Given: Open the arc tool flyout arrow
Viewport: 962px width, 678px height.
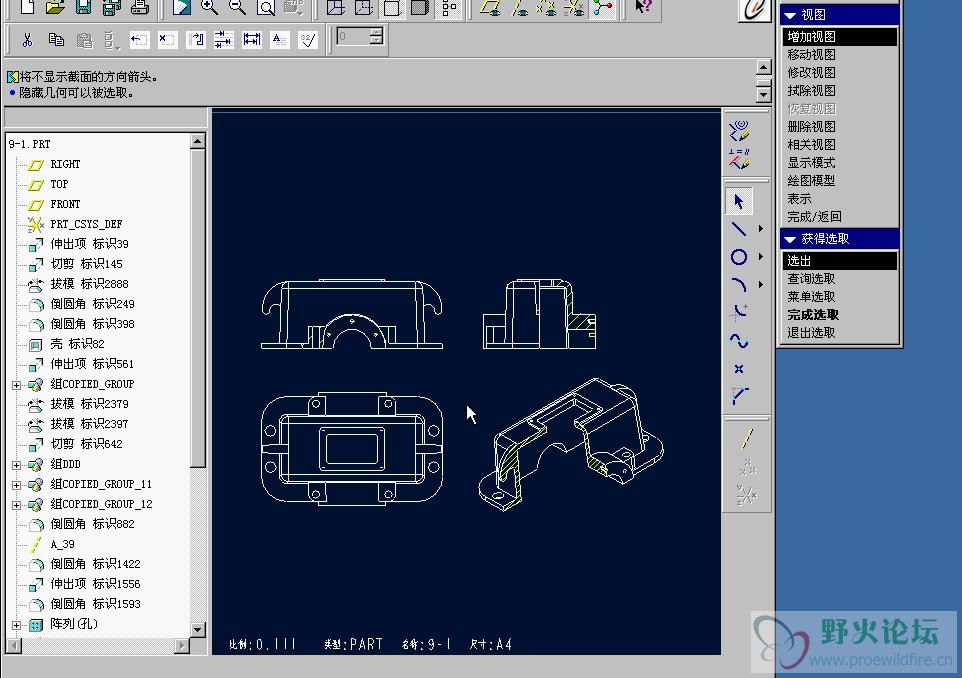Looking at the screenshot, I should click(761, 285).
